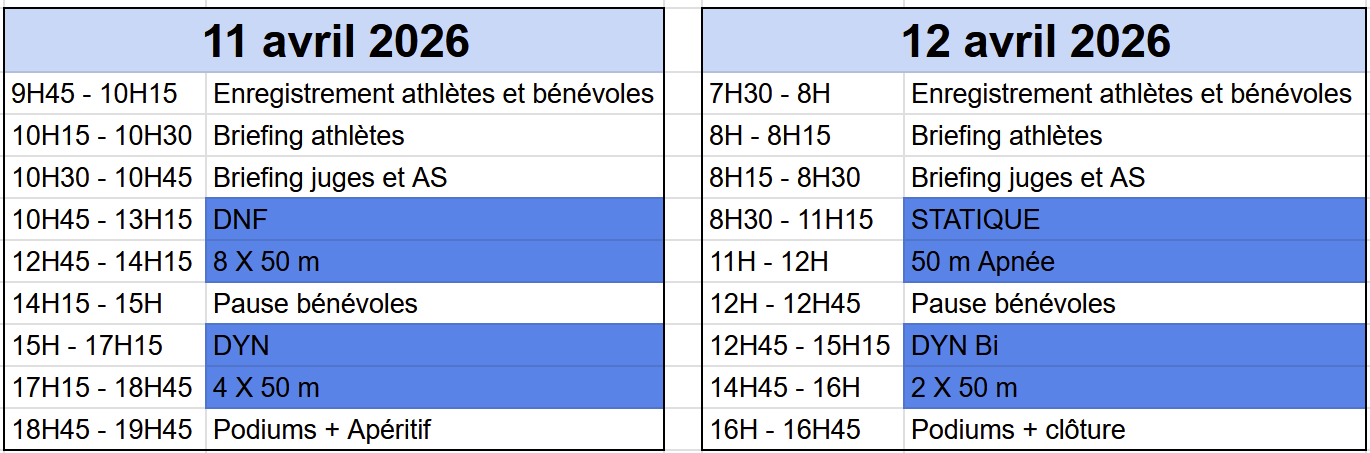1370x453 pixels.
Task: Click the blue STATIQUE event cell
Action: pos(1133,219)
